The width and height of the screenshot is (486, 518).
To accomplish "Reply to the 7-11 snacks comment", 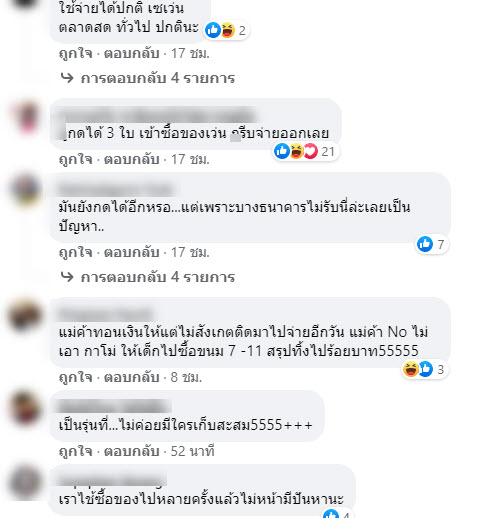I will coord(131,377).
